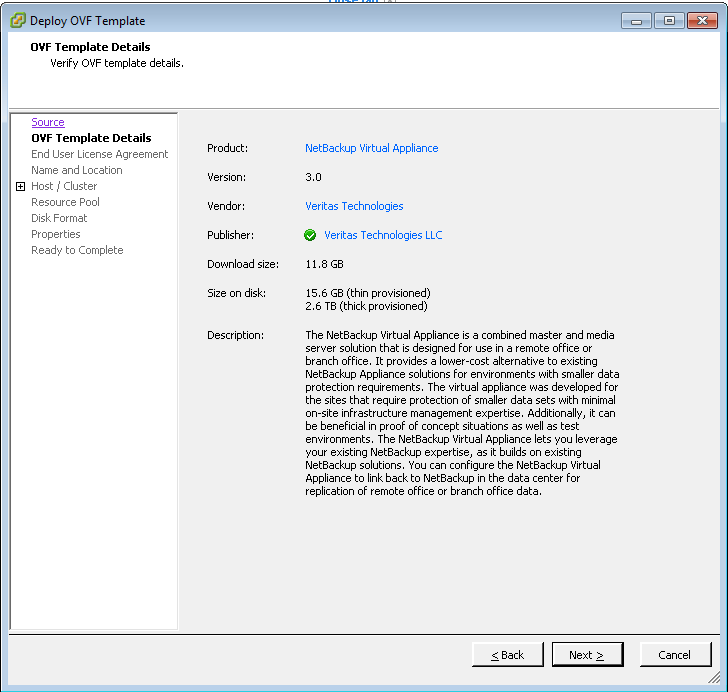The image size is (728, 692).
Task: Open Veritas Technologies LLC publisher link
Action: pos(383,235)
